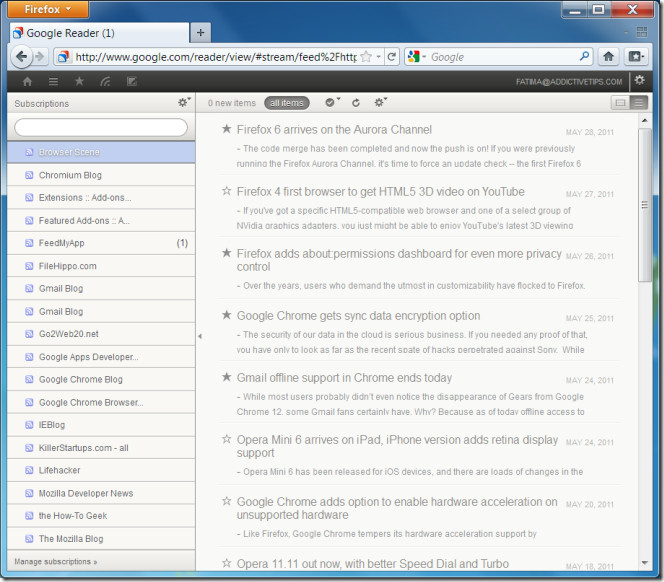664x582 pixels.
Task: Open the How-To Geek subscription
Action: click(101, 515)
